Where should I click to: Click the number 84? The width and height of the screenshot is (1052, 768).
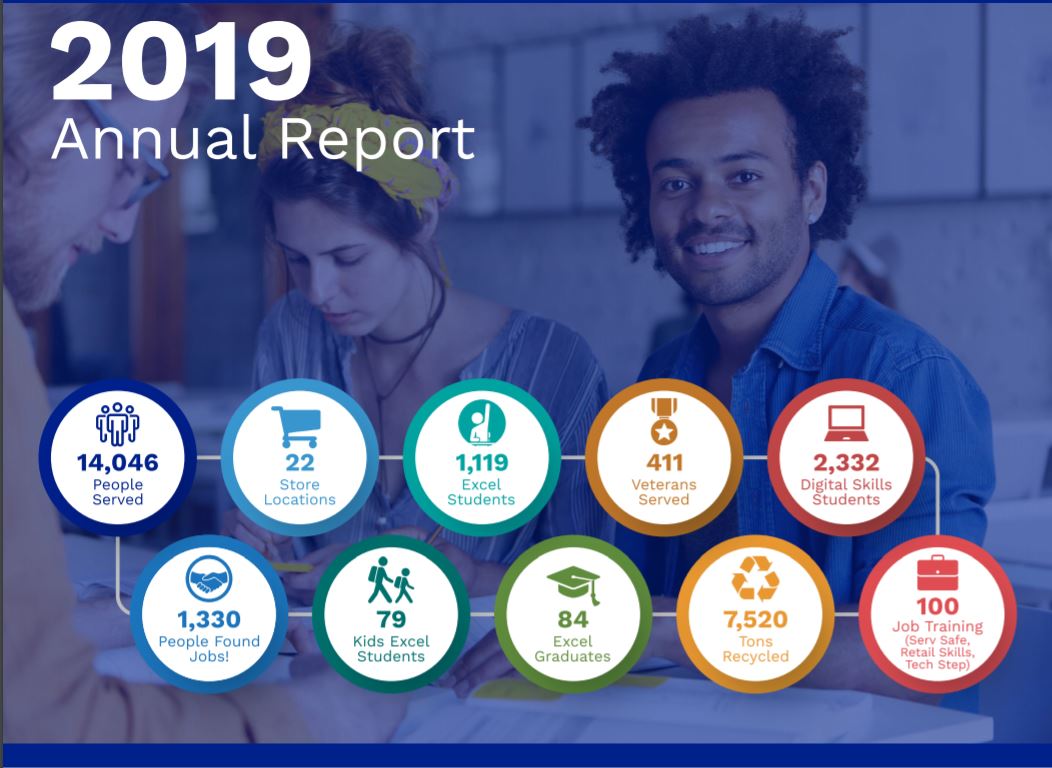(x=572, y=619)
